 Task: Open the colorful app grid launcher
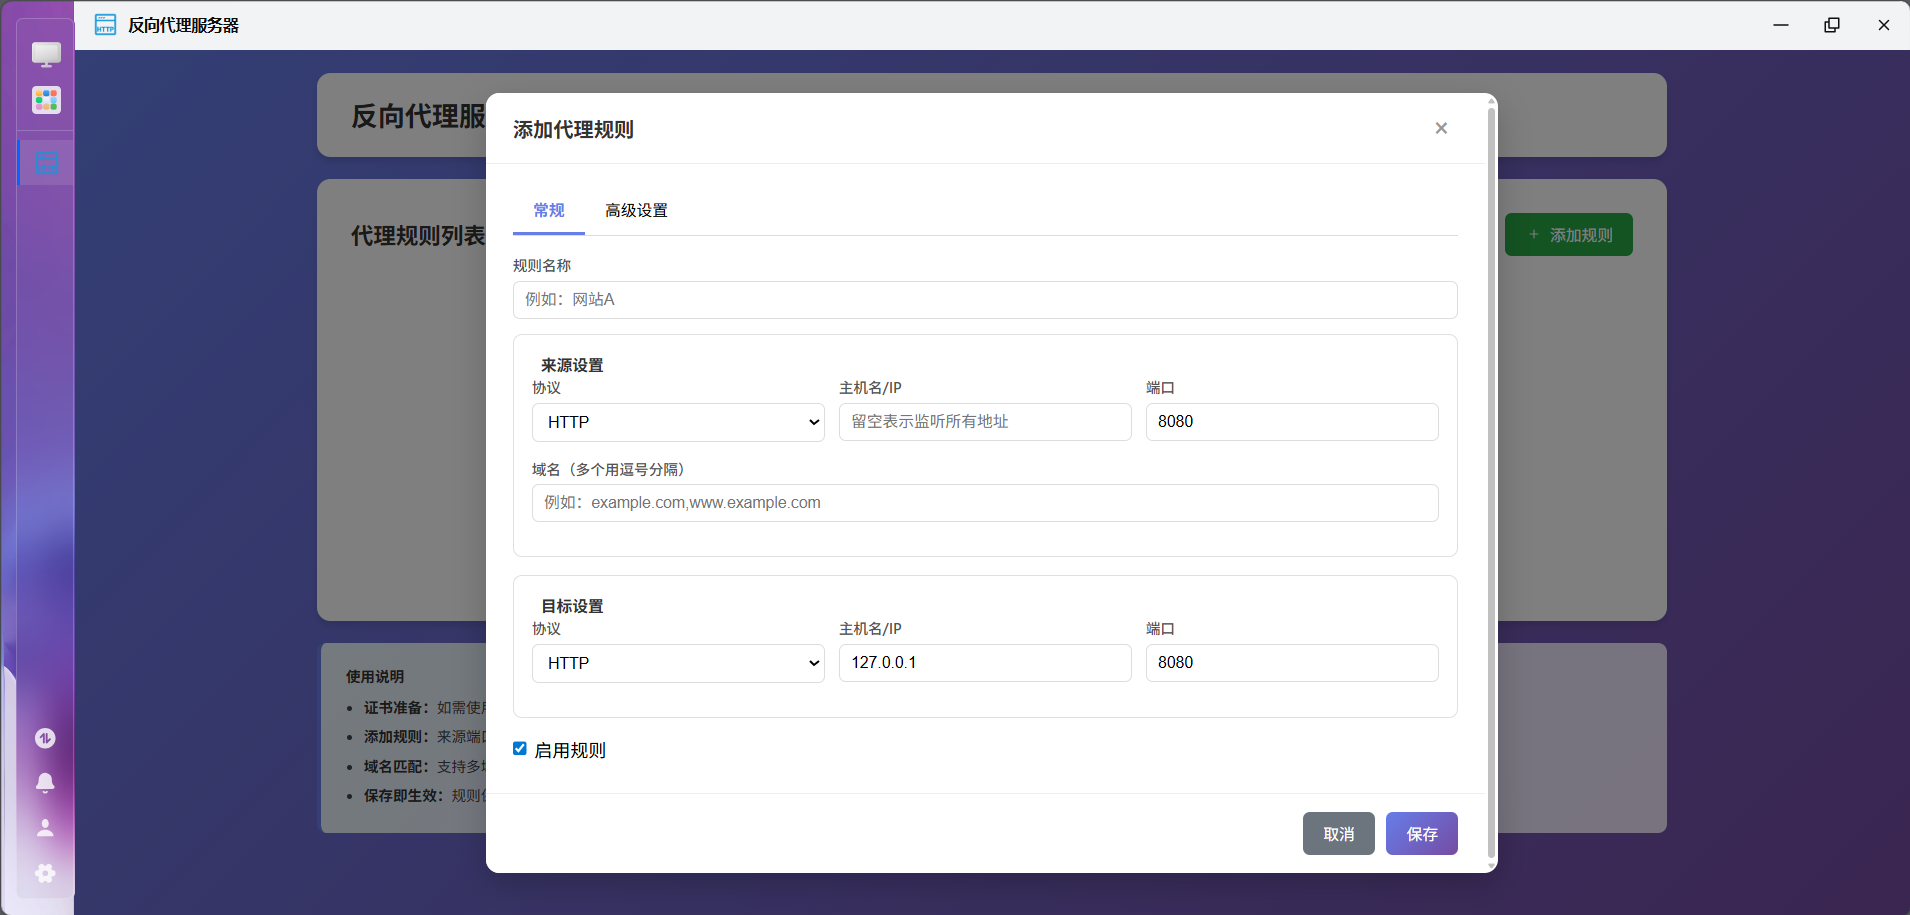(x=46, y=100)
